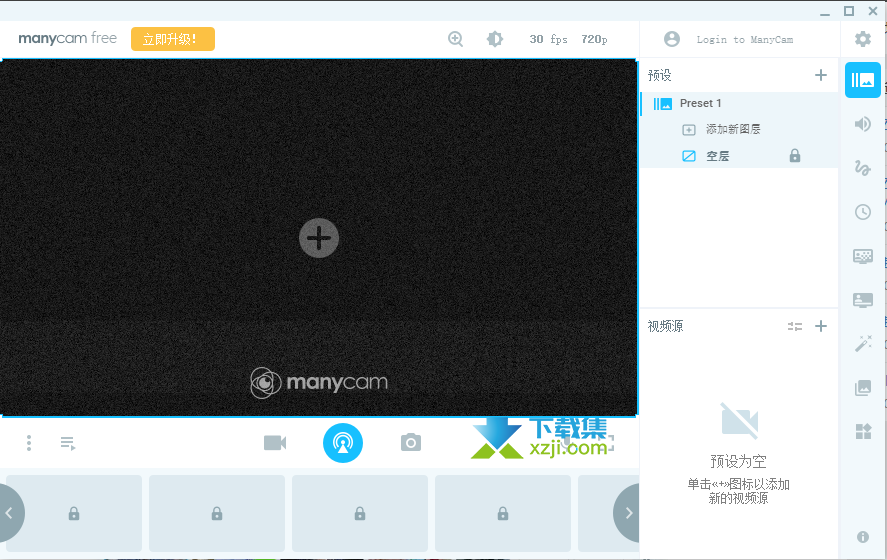The image size is (887, 560).
Task: Open the three-dot more options menu
Action: (x=29, y=443)
